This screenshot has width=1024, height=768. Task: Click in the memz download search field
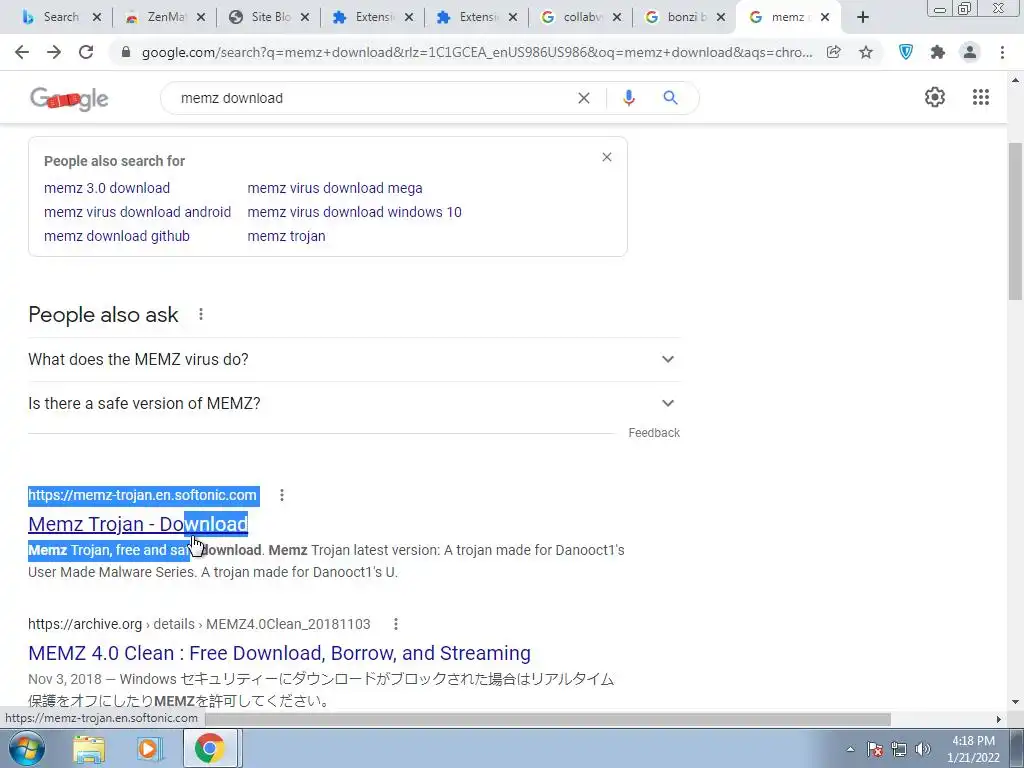click(x=372, y=98)
